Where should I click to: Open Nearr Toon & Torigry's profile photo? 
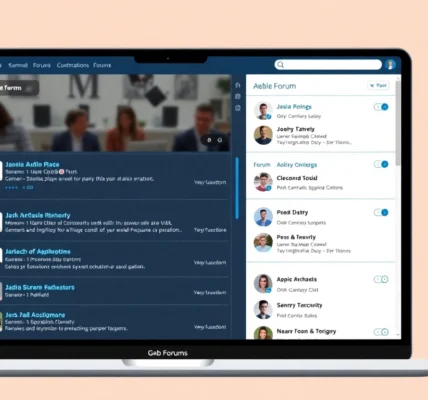pyautogui.click(x=263, y=333)
